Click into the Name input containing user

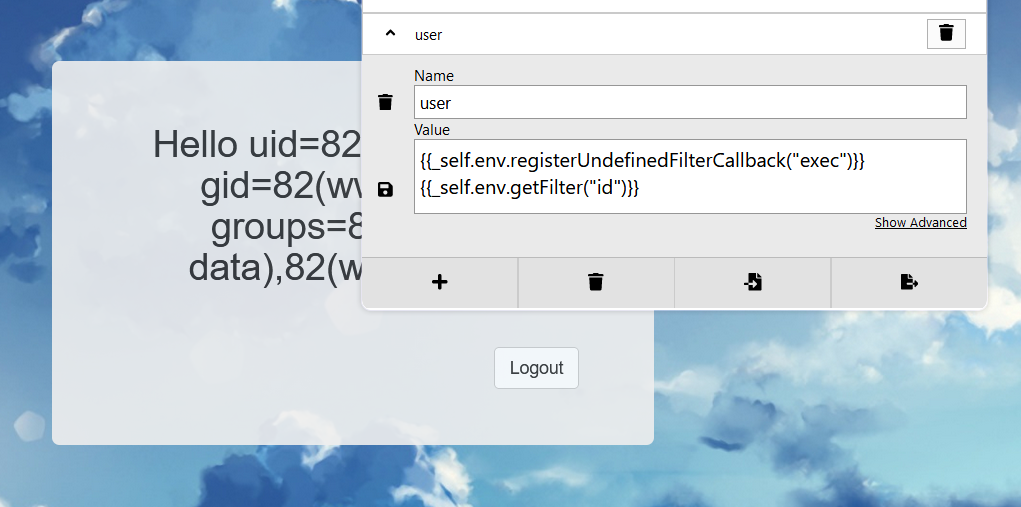tap(690, 102)
